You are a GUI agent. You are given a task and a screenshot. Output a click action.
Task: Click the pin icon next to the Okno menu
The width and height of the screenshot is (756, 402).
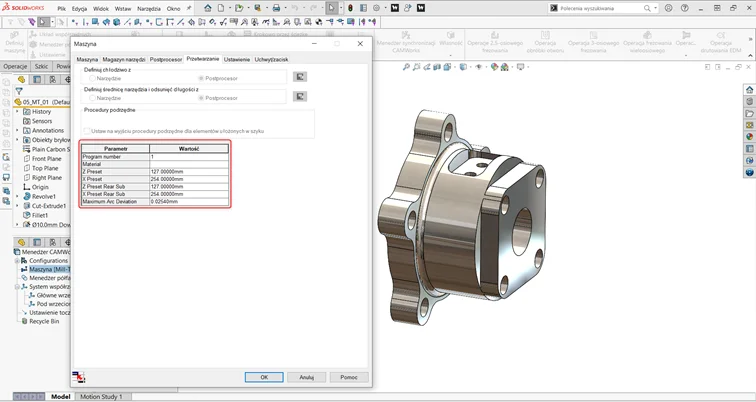[189, 8]
